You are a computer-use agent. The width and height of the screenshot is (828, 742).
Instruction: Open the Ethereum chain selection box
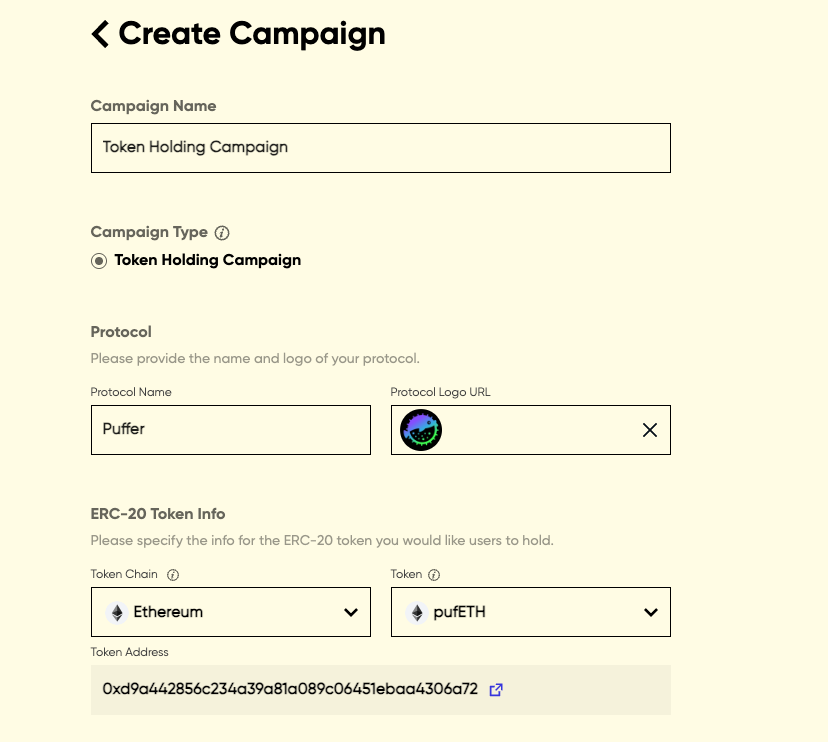coord(230,612)
